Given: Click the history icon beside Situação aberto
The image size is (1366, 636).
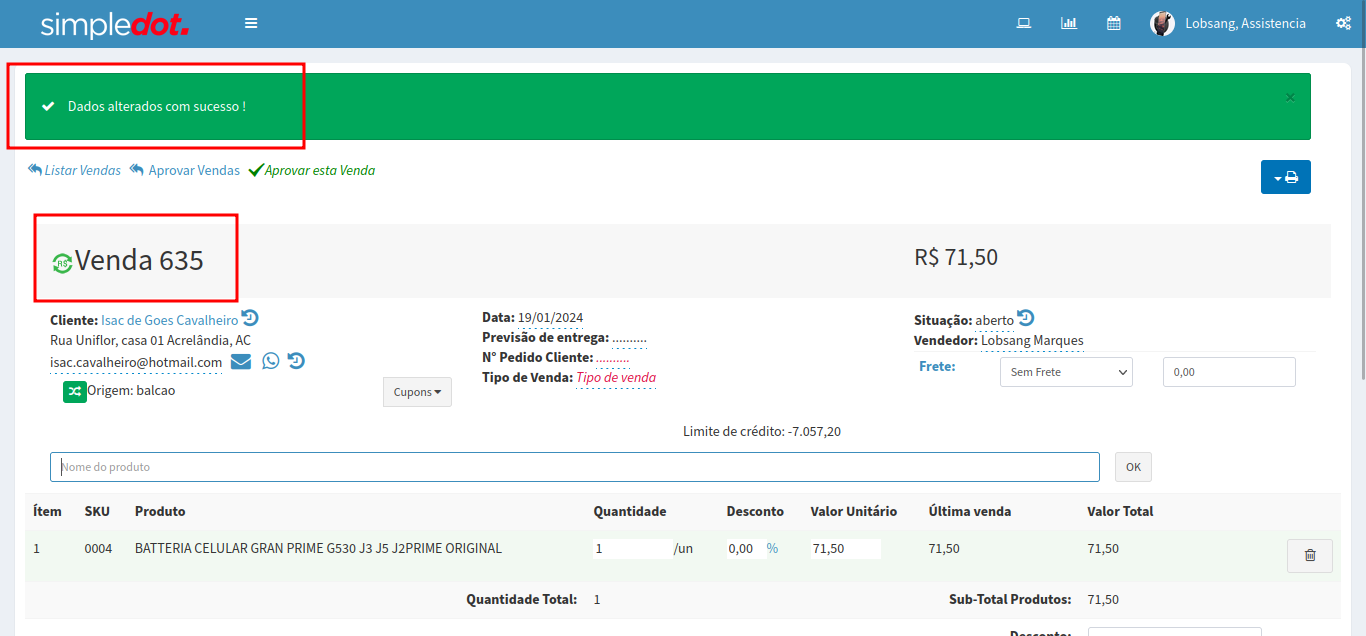Looking at the screenshot, I should coord(1026,319).
